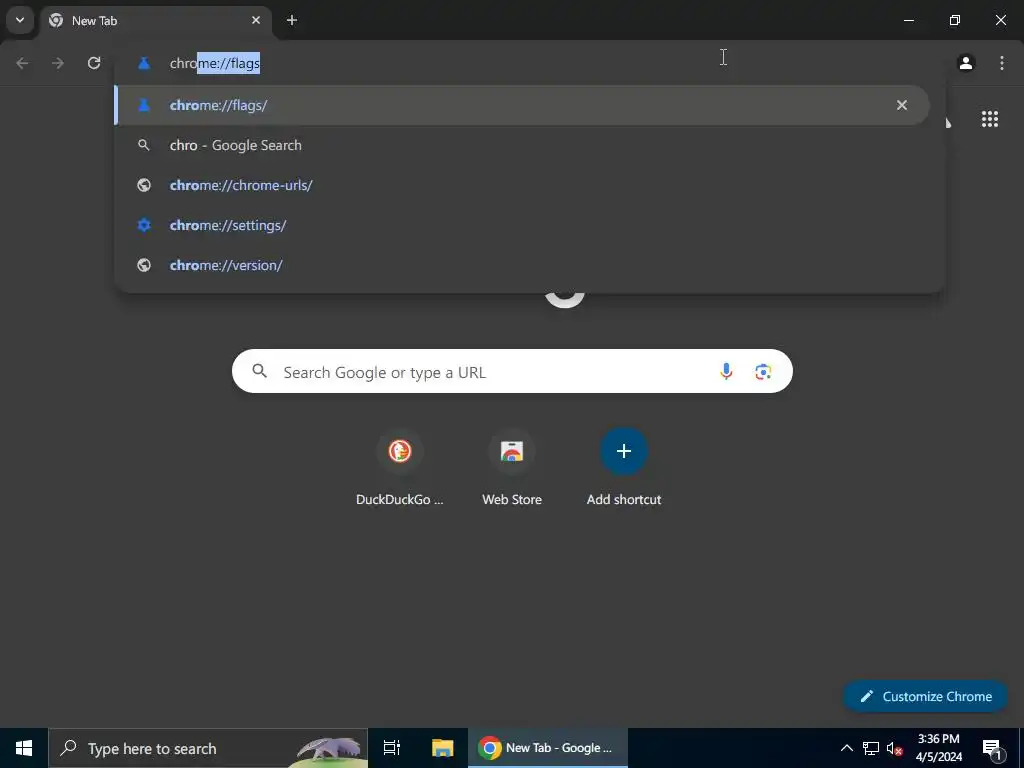Image resolution: width=1024 pixels, height=768 pixels.
Task: Open the clock showing 3:36 PM
Action: pos(938,748)
